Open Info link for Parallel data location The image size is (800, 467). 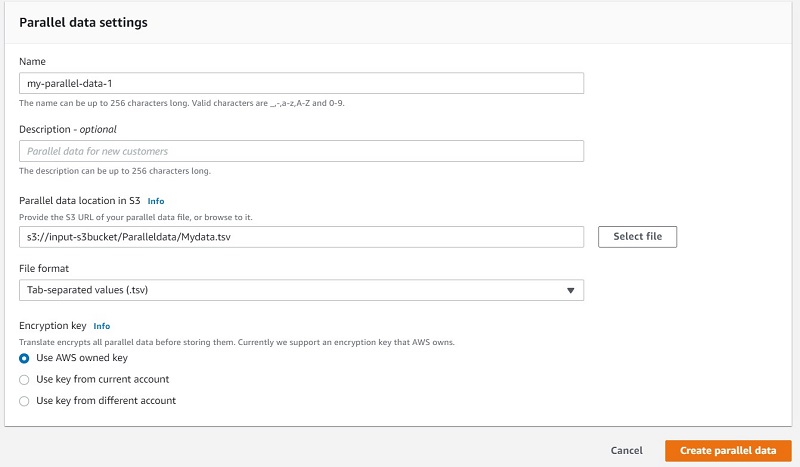click(156, 201)
